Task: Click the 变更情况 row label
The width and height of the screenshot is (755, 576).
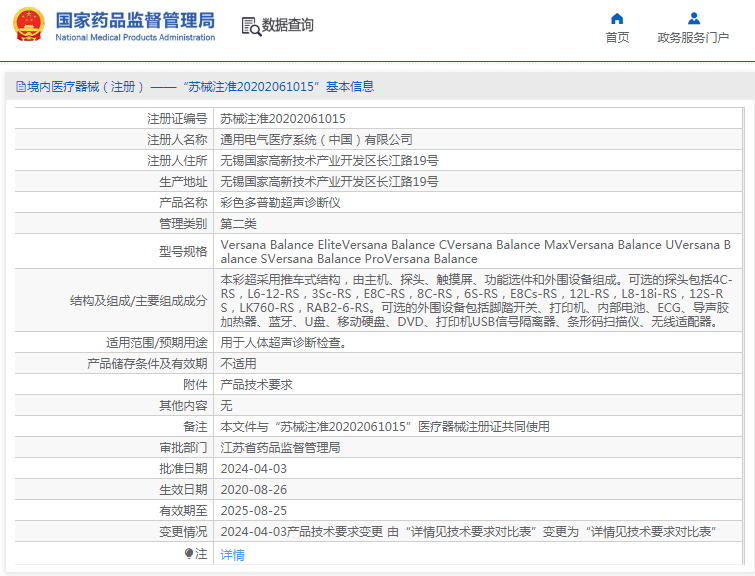Action: (x=183, y=532)
